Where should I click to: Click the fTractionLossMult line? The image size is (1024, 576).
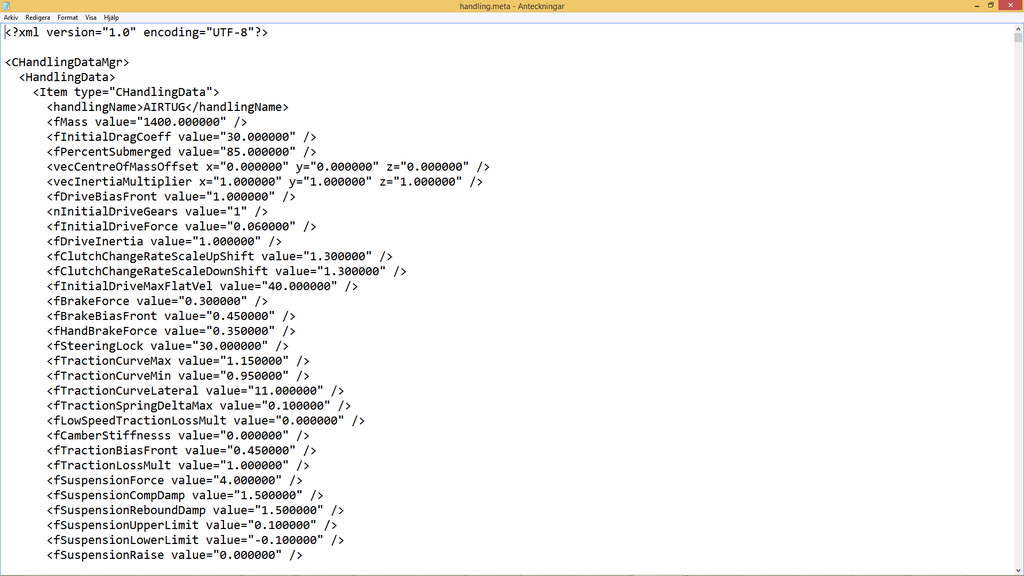(x=178, y=466)
